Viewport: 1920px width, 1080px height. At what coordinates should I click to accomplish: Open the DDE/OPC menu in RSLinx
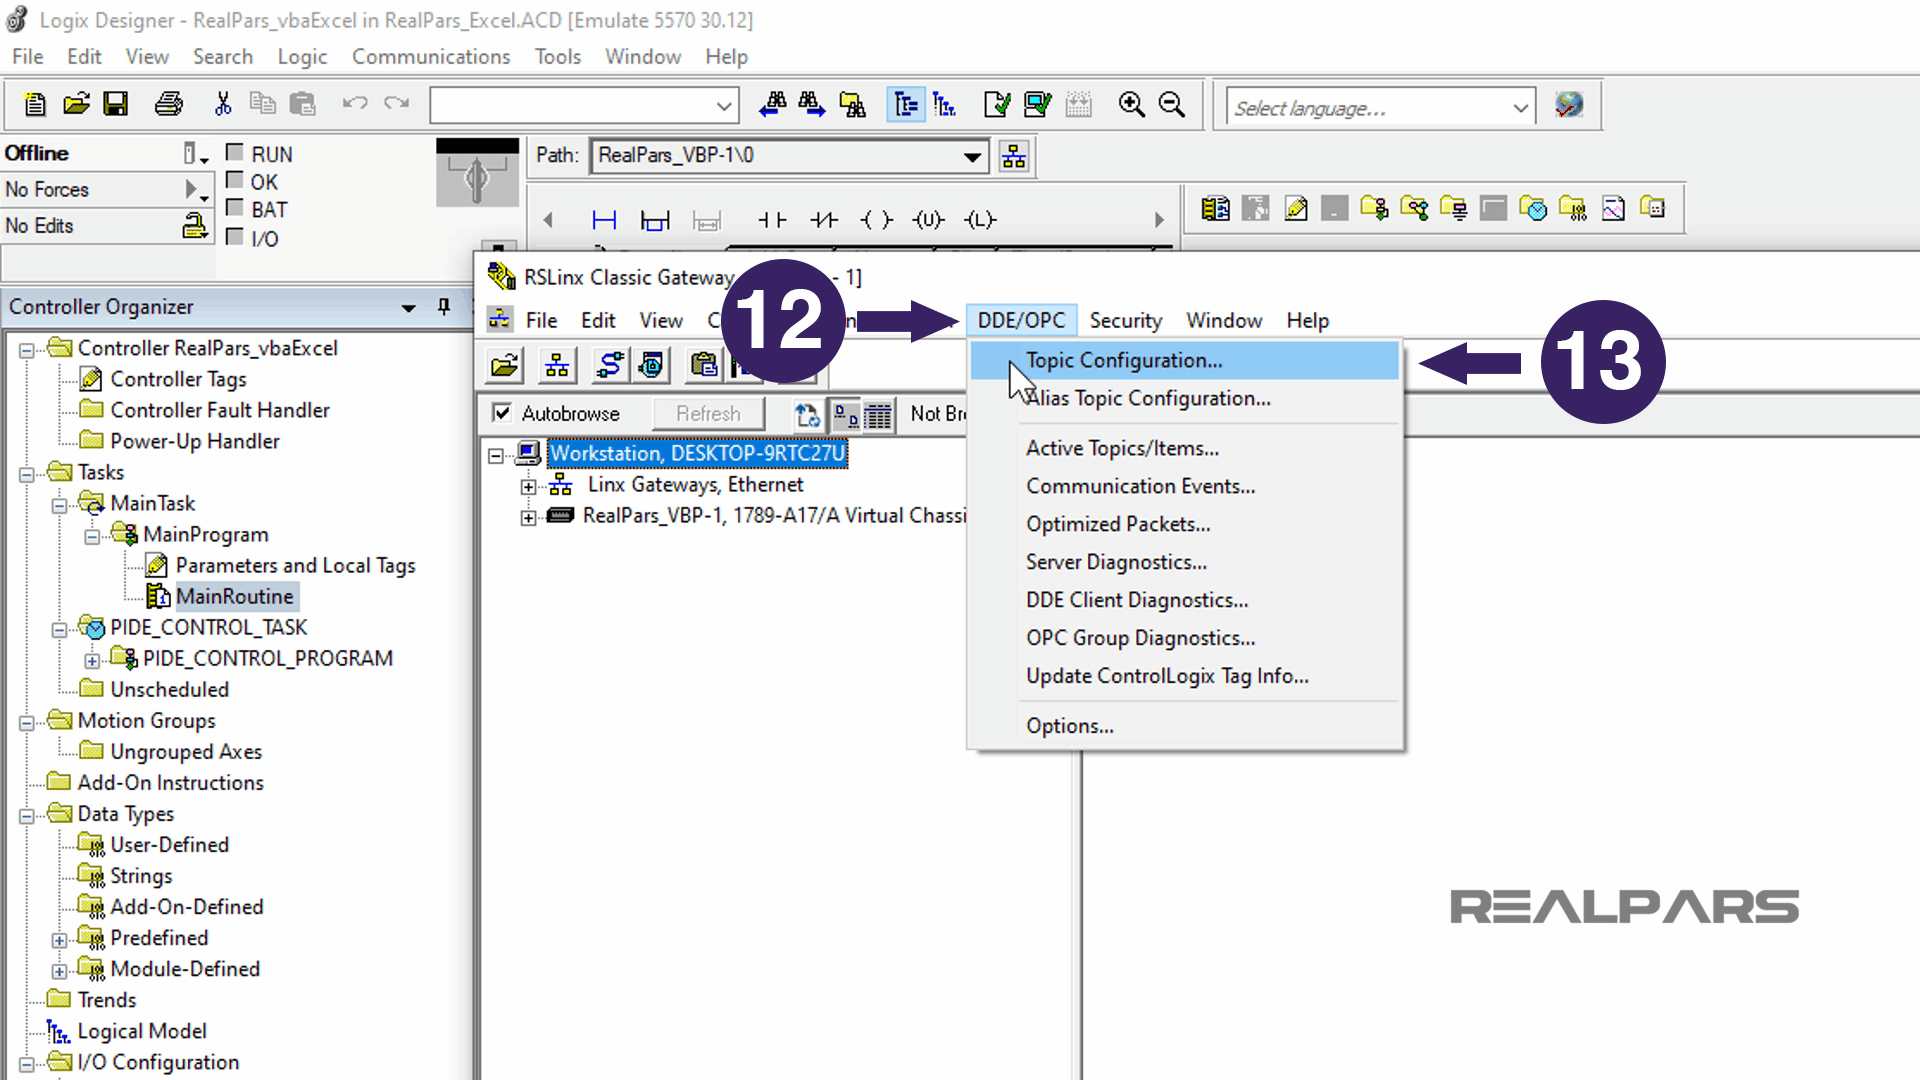(x=1021, y=320)
